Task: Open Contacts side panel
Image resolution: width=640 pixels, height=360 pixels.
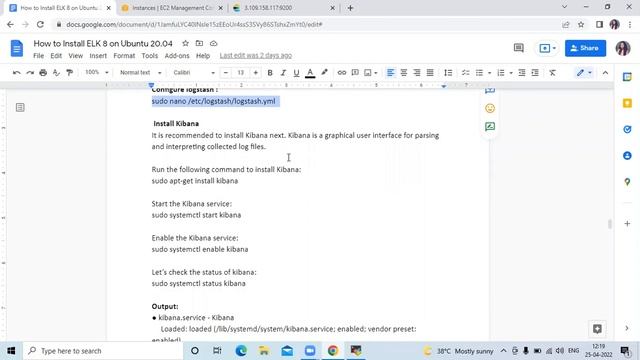Action: (x=627, y=156)
